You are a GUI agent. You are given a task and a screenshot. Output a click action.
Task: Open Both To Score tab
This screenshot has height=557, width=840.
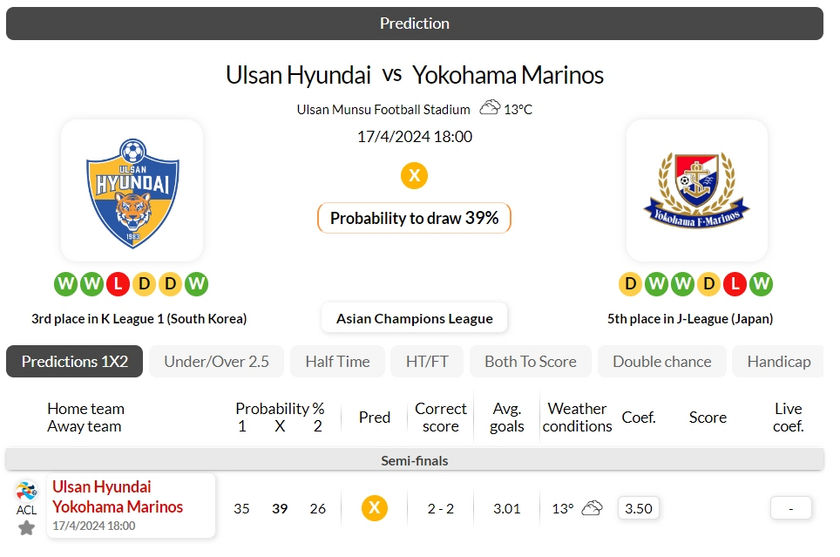click(x=530, y=362)
